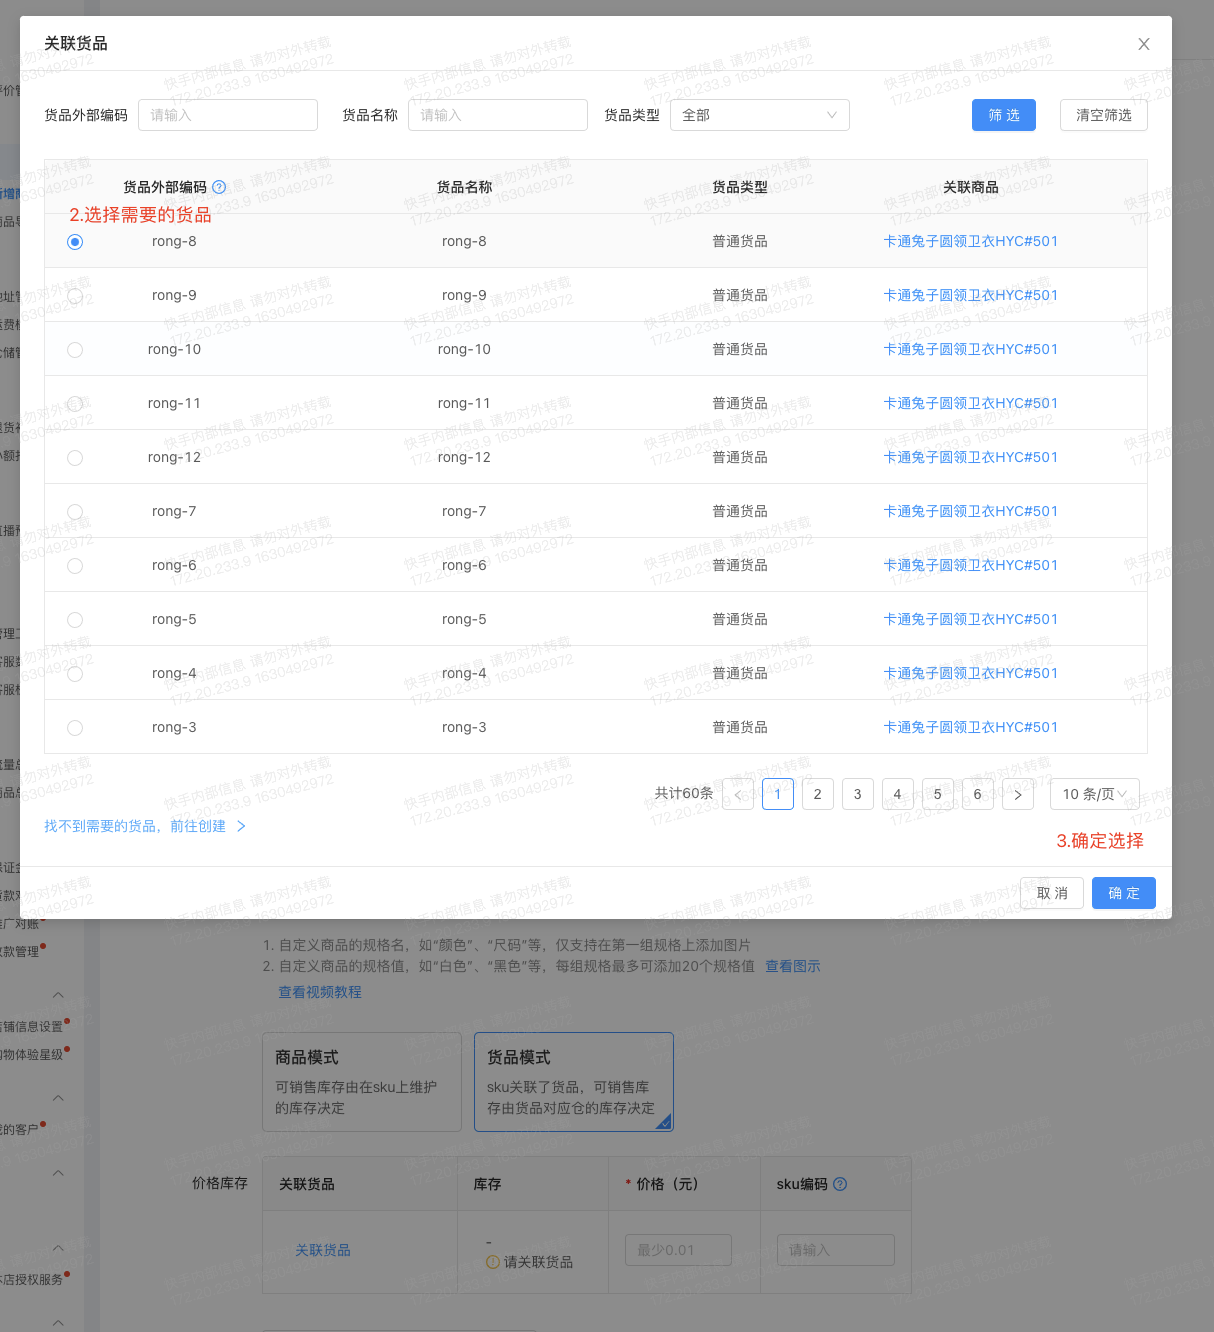Screen dimensions: 1214x1332
Task: Go to page 6 in pagination
Action: [978, 794]
